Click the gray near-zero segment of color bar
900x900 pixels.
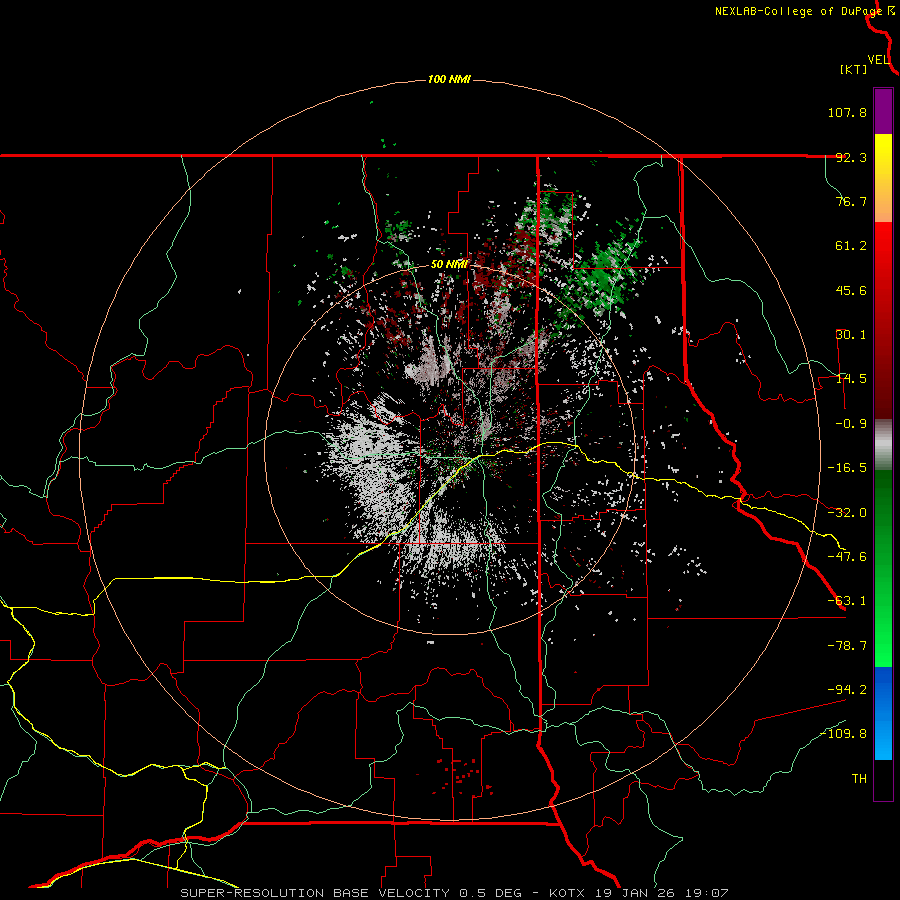point(883,445)
